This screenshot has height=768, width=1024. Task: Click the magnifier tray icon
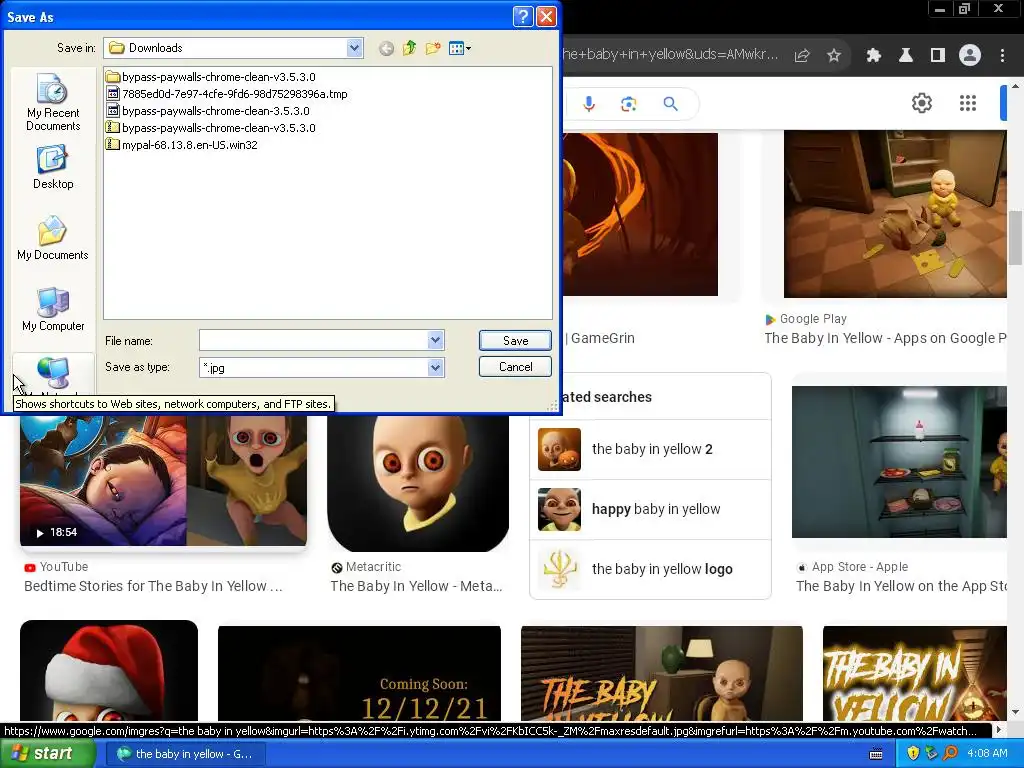950,753
